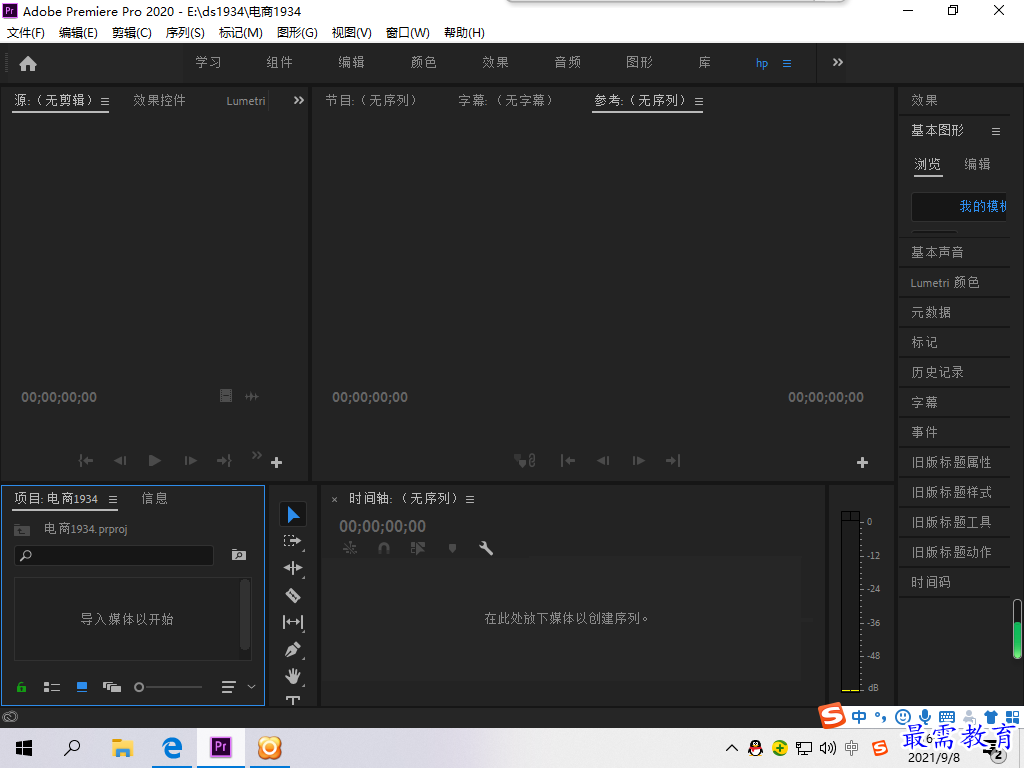The image size is (1024, 768).
Task: Open the 窗口(W) menu
Action: pyautogui.click(x=408, y=33)
